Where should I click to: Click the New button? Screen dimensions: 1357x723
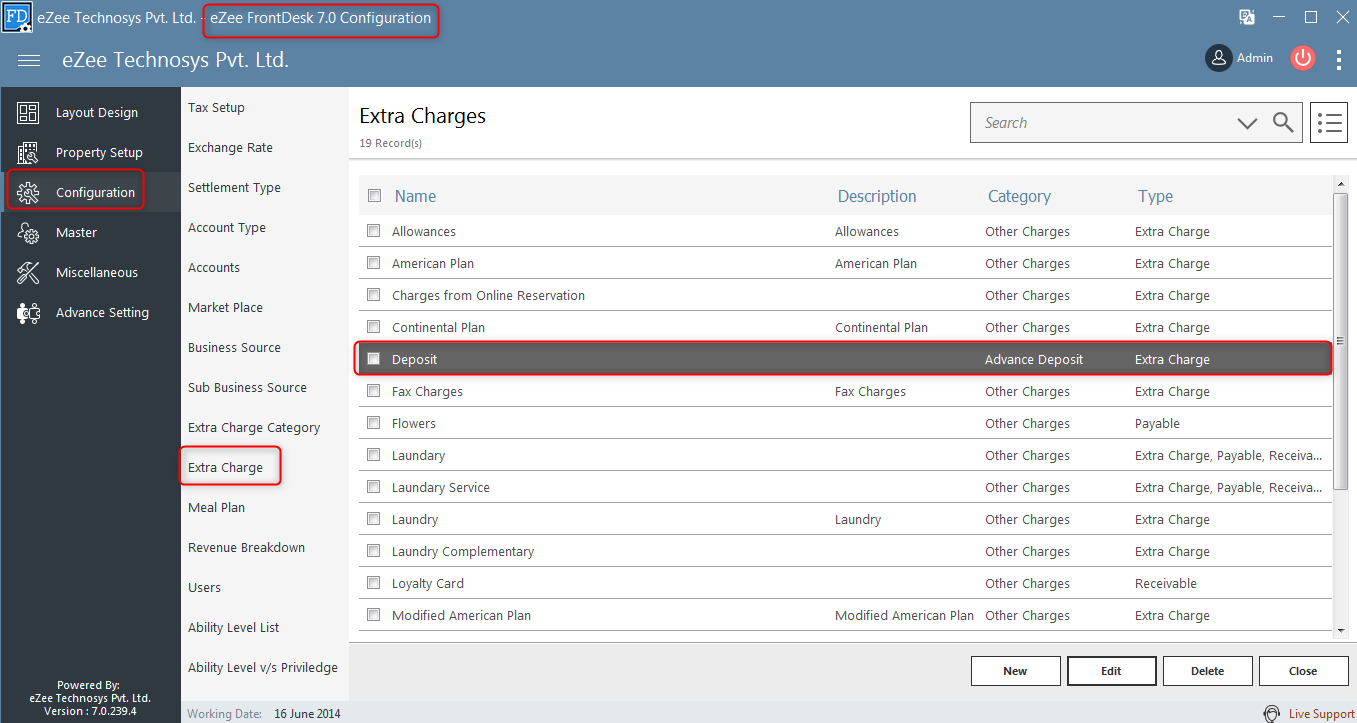click(x=1015, y=671)
